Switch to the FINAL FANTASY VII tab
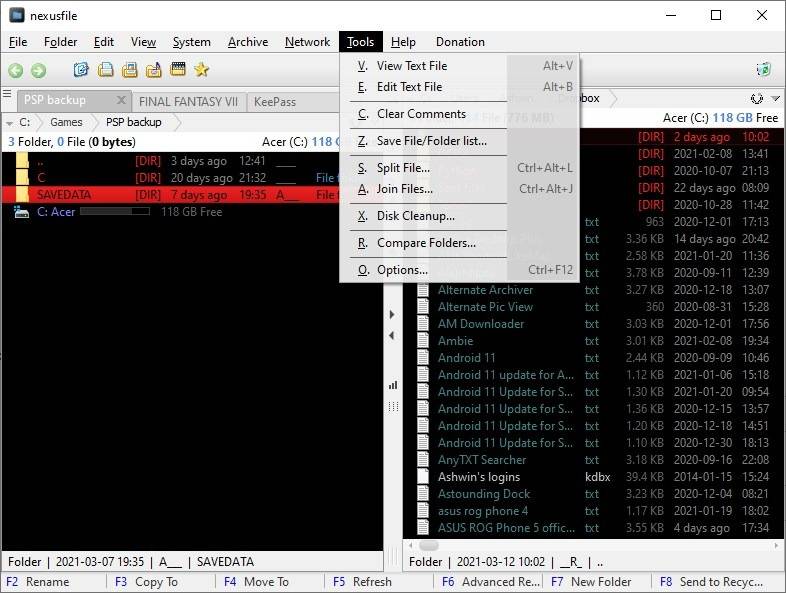 [x=188, y=102]
